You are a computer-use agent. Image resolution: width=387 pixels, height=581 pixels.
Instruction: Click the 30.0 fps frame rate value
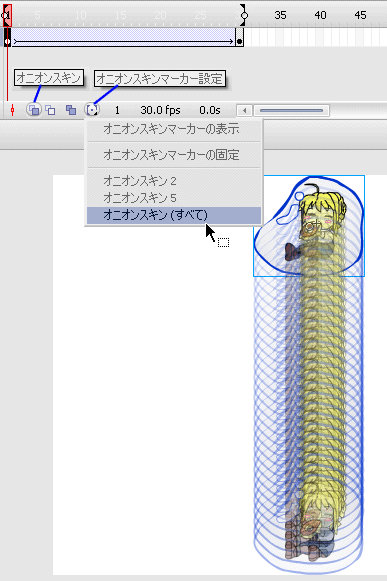click(x=160, y=110)
